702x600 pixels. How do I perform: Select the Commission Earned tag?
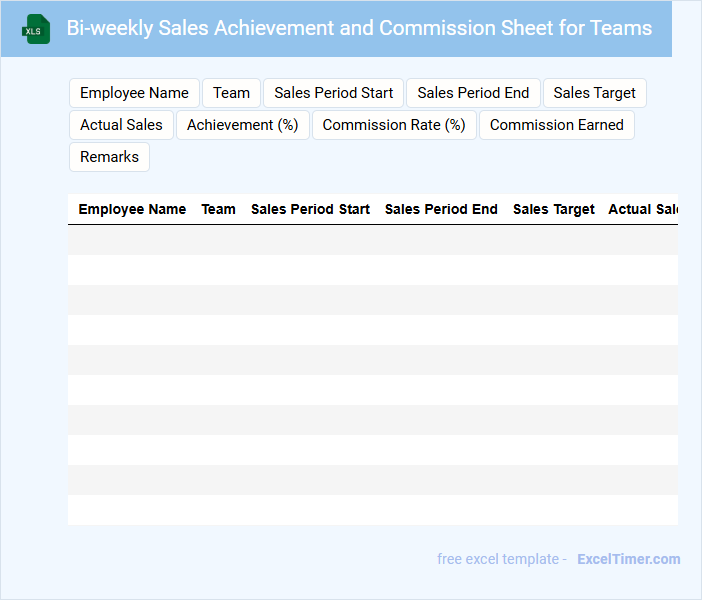pos(556,125)
